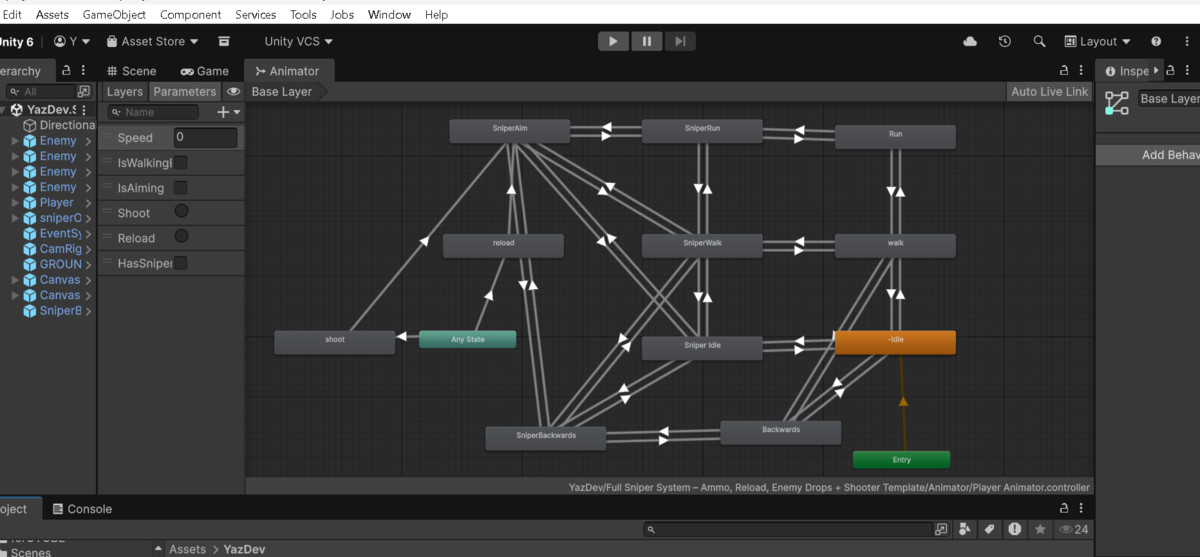Image resolution: width=1200 pixels, height=557 pixels.
Task: Fire the Shoot trigger radio button
Action: click(x=181, y=211)
